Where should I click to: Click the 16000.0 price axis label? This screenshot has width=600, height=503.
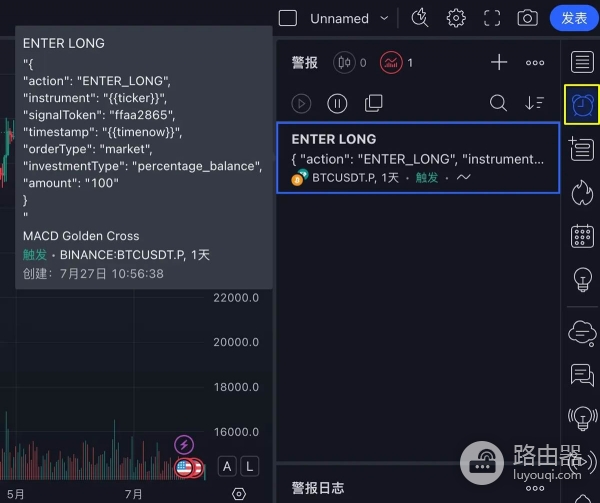tap(236, 432)
